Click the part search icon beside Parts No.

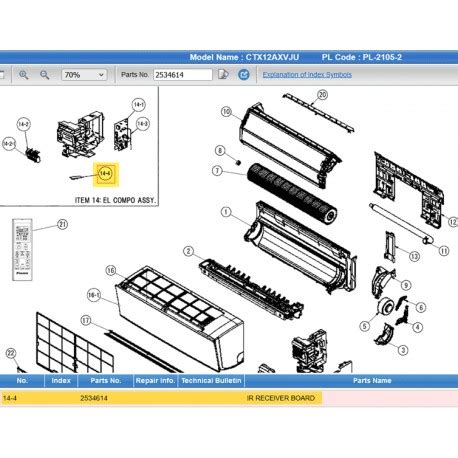pyautogui.click(x=223, y=74)
